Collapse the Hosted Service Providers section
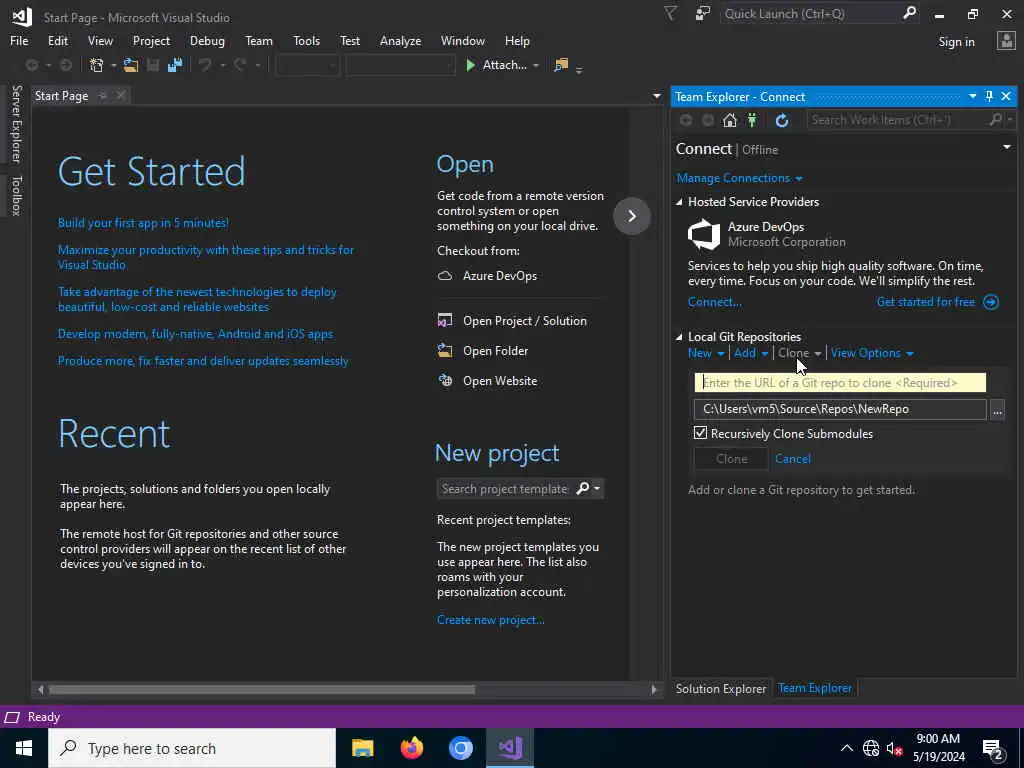Viewport: 1024px width, 768px height. pyautogui.click(x=679, y=202)
